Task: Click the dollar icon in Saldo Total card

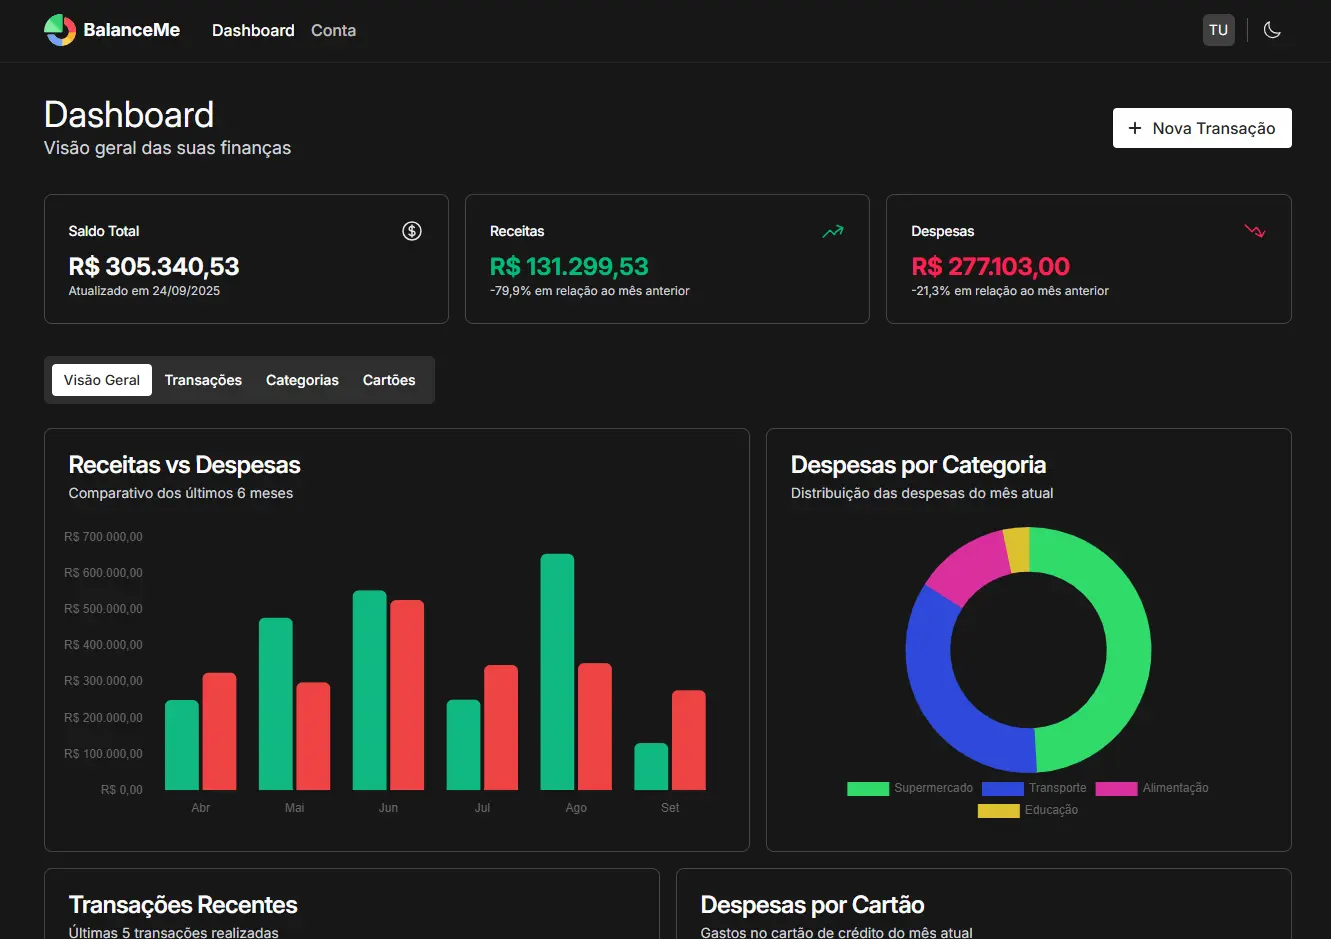Action: (412, 231)
